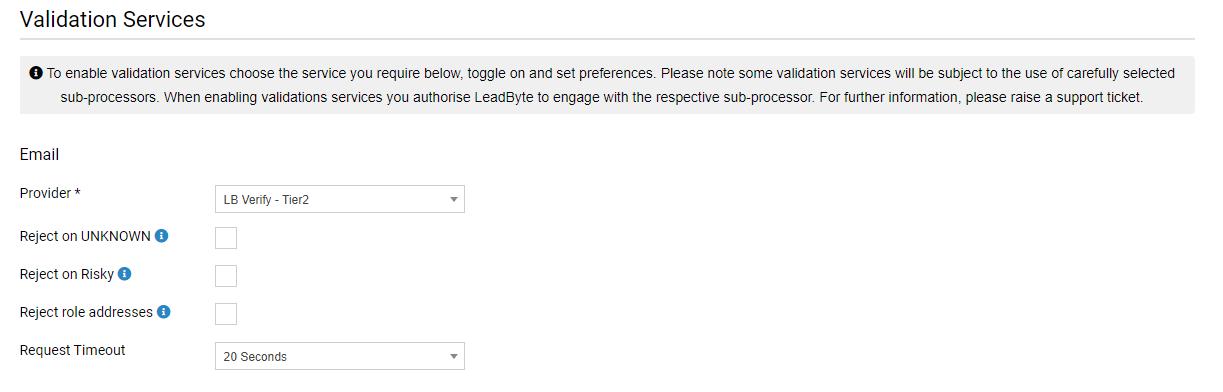
Task: Click info icon beside Reject role addresses
Action: point(164,312)
